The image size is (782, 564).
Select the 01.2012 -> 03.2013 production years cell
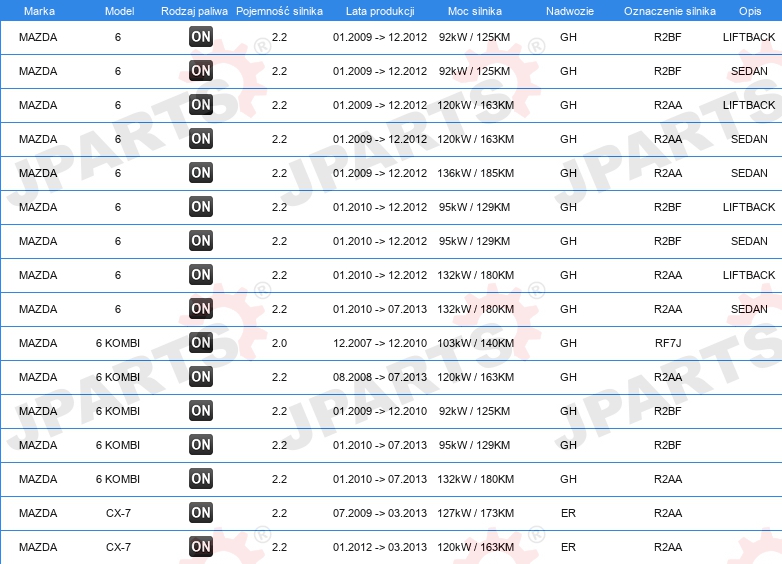point(380,547)
